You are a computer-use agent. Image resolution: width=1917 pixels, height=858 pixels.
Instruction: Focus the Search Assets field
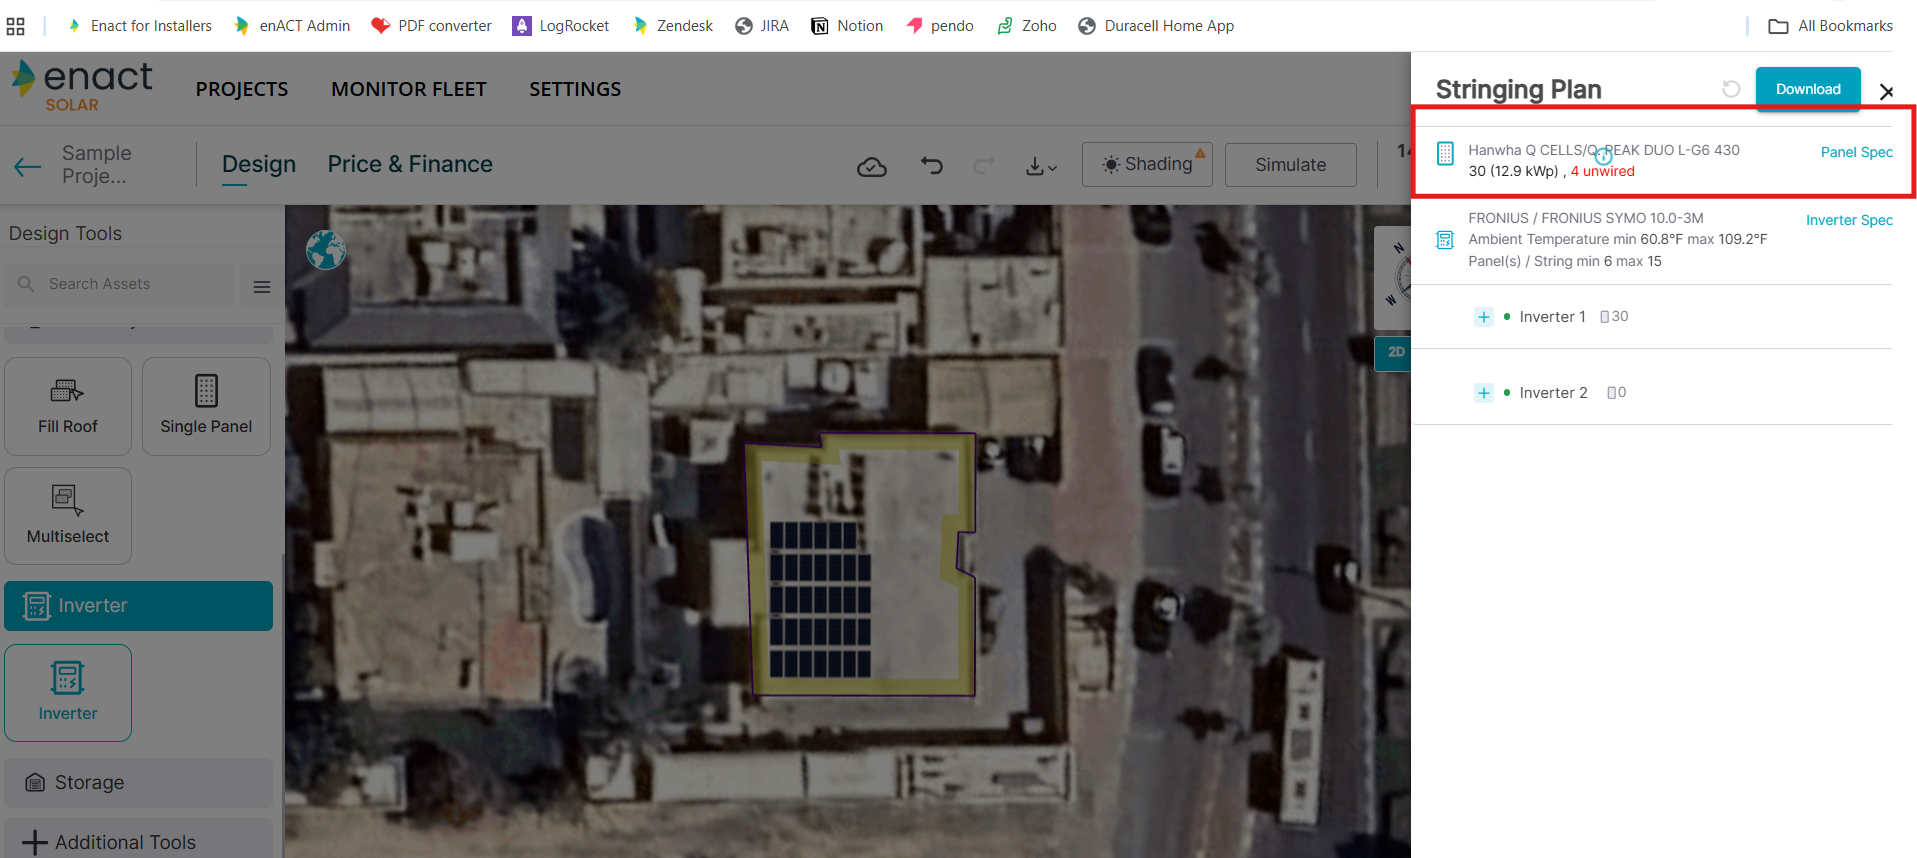120,284
